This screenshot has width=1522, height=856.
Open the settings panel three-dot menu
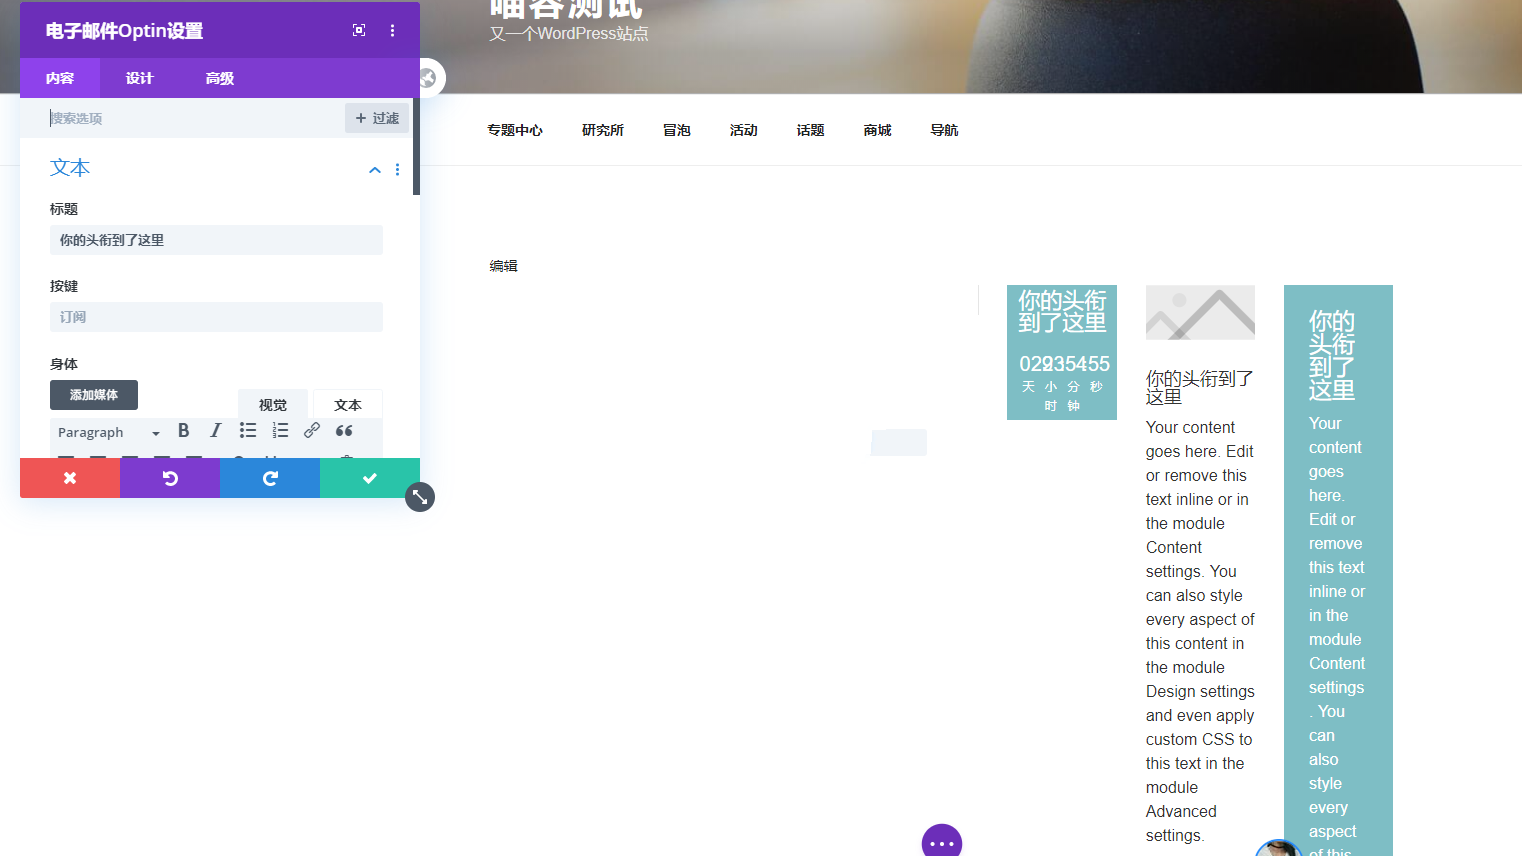tap(392, 31)
